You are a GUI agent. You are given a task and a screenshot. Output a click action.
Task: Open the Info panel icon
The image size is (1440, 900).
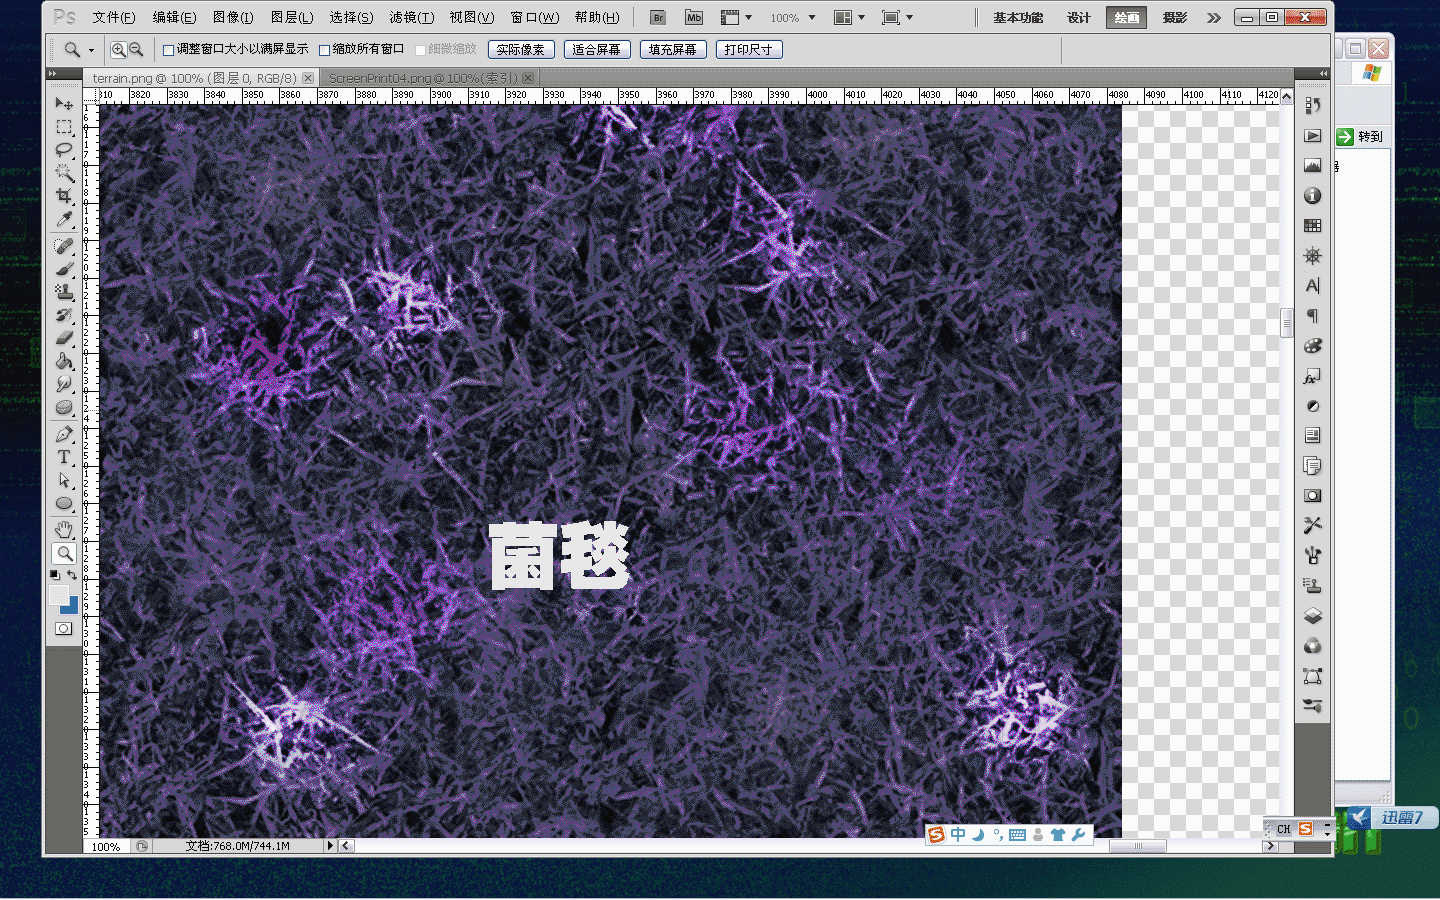[x=1313, y=196]
